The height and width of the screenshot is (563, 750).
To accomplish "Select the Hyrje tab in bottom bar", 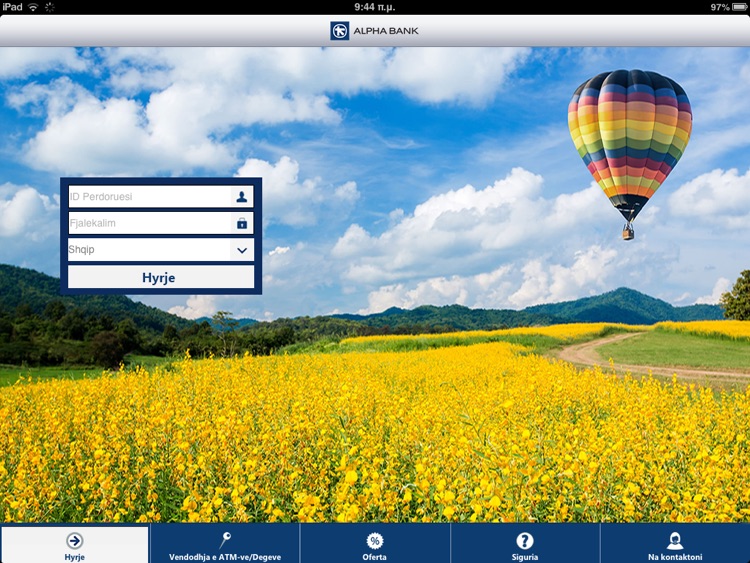I will (75, 545).
